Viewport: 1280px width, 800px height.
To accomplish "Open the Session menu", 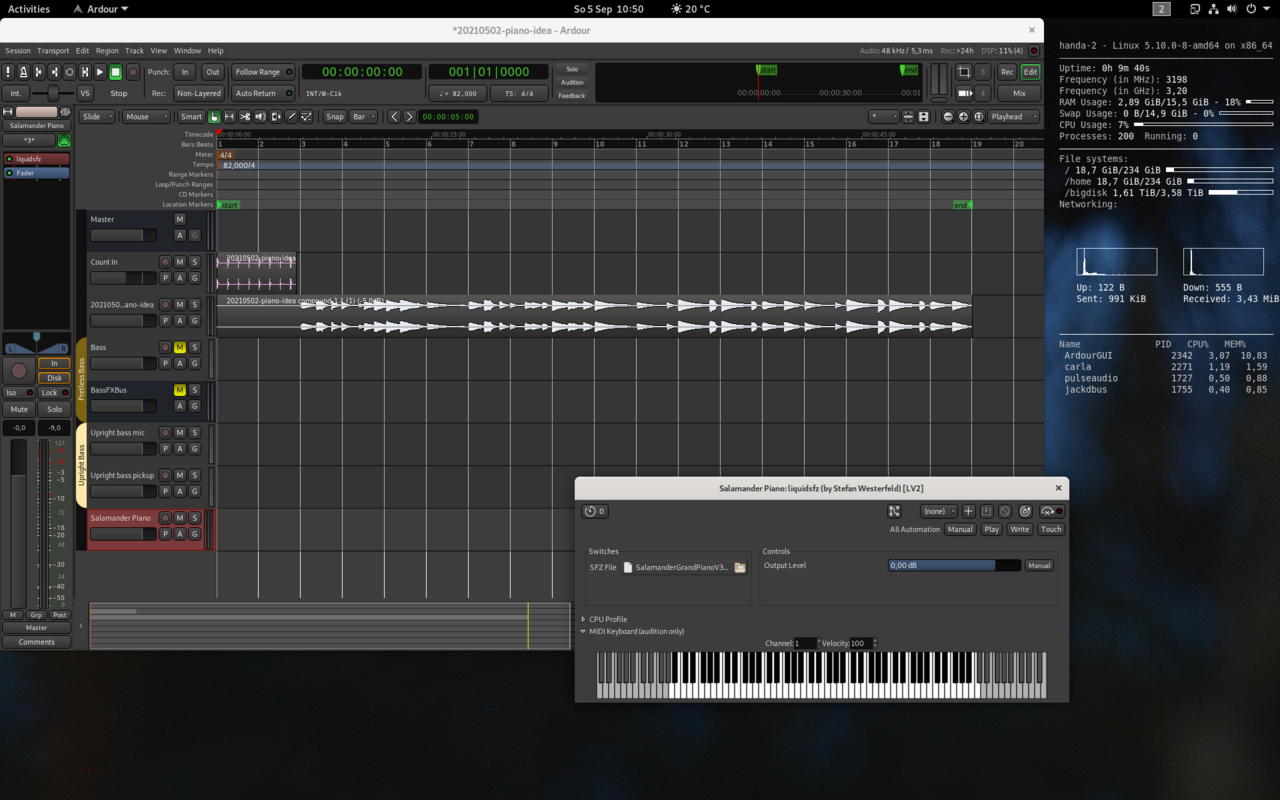I will coord(18,50).
